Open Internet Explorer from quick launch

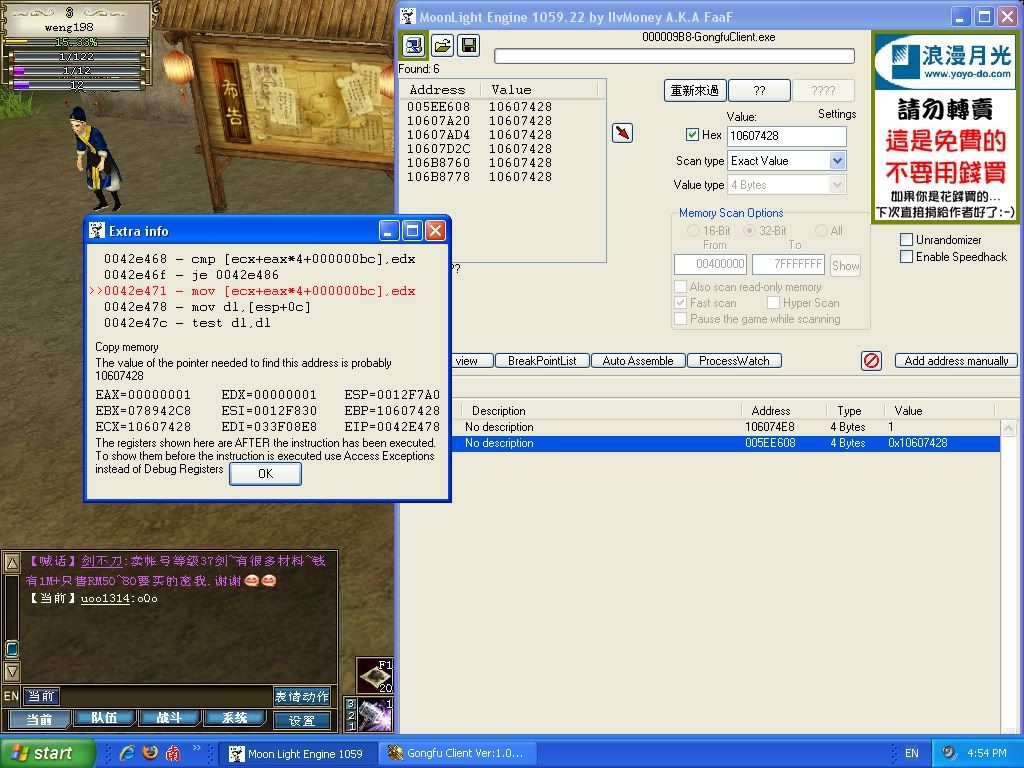[127, 753]
